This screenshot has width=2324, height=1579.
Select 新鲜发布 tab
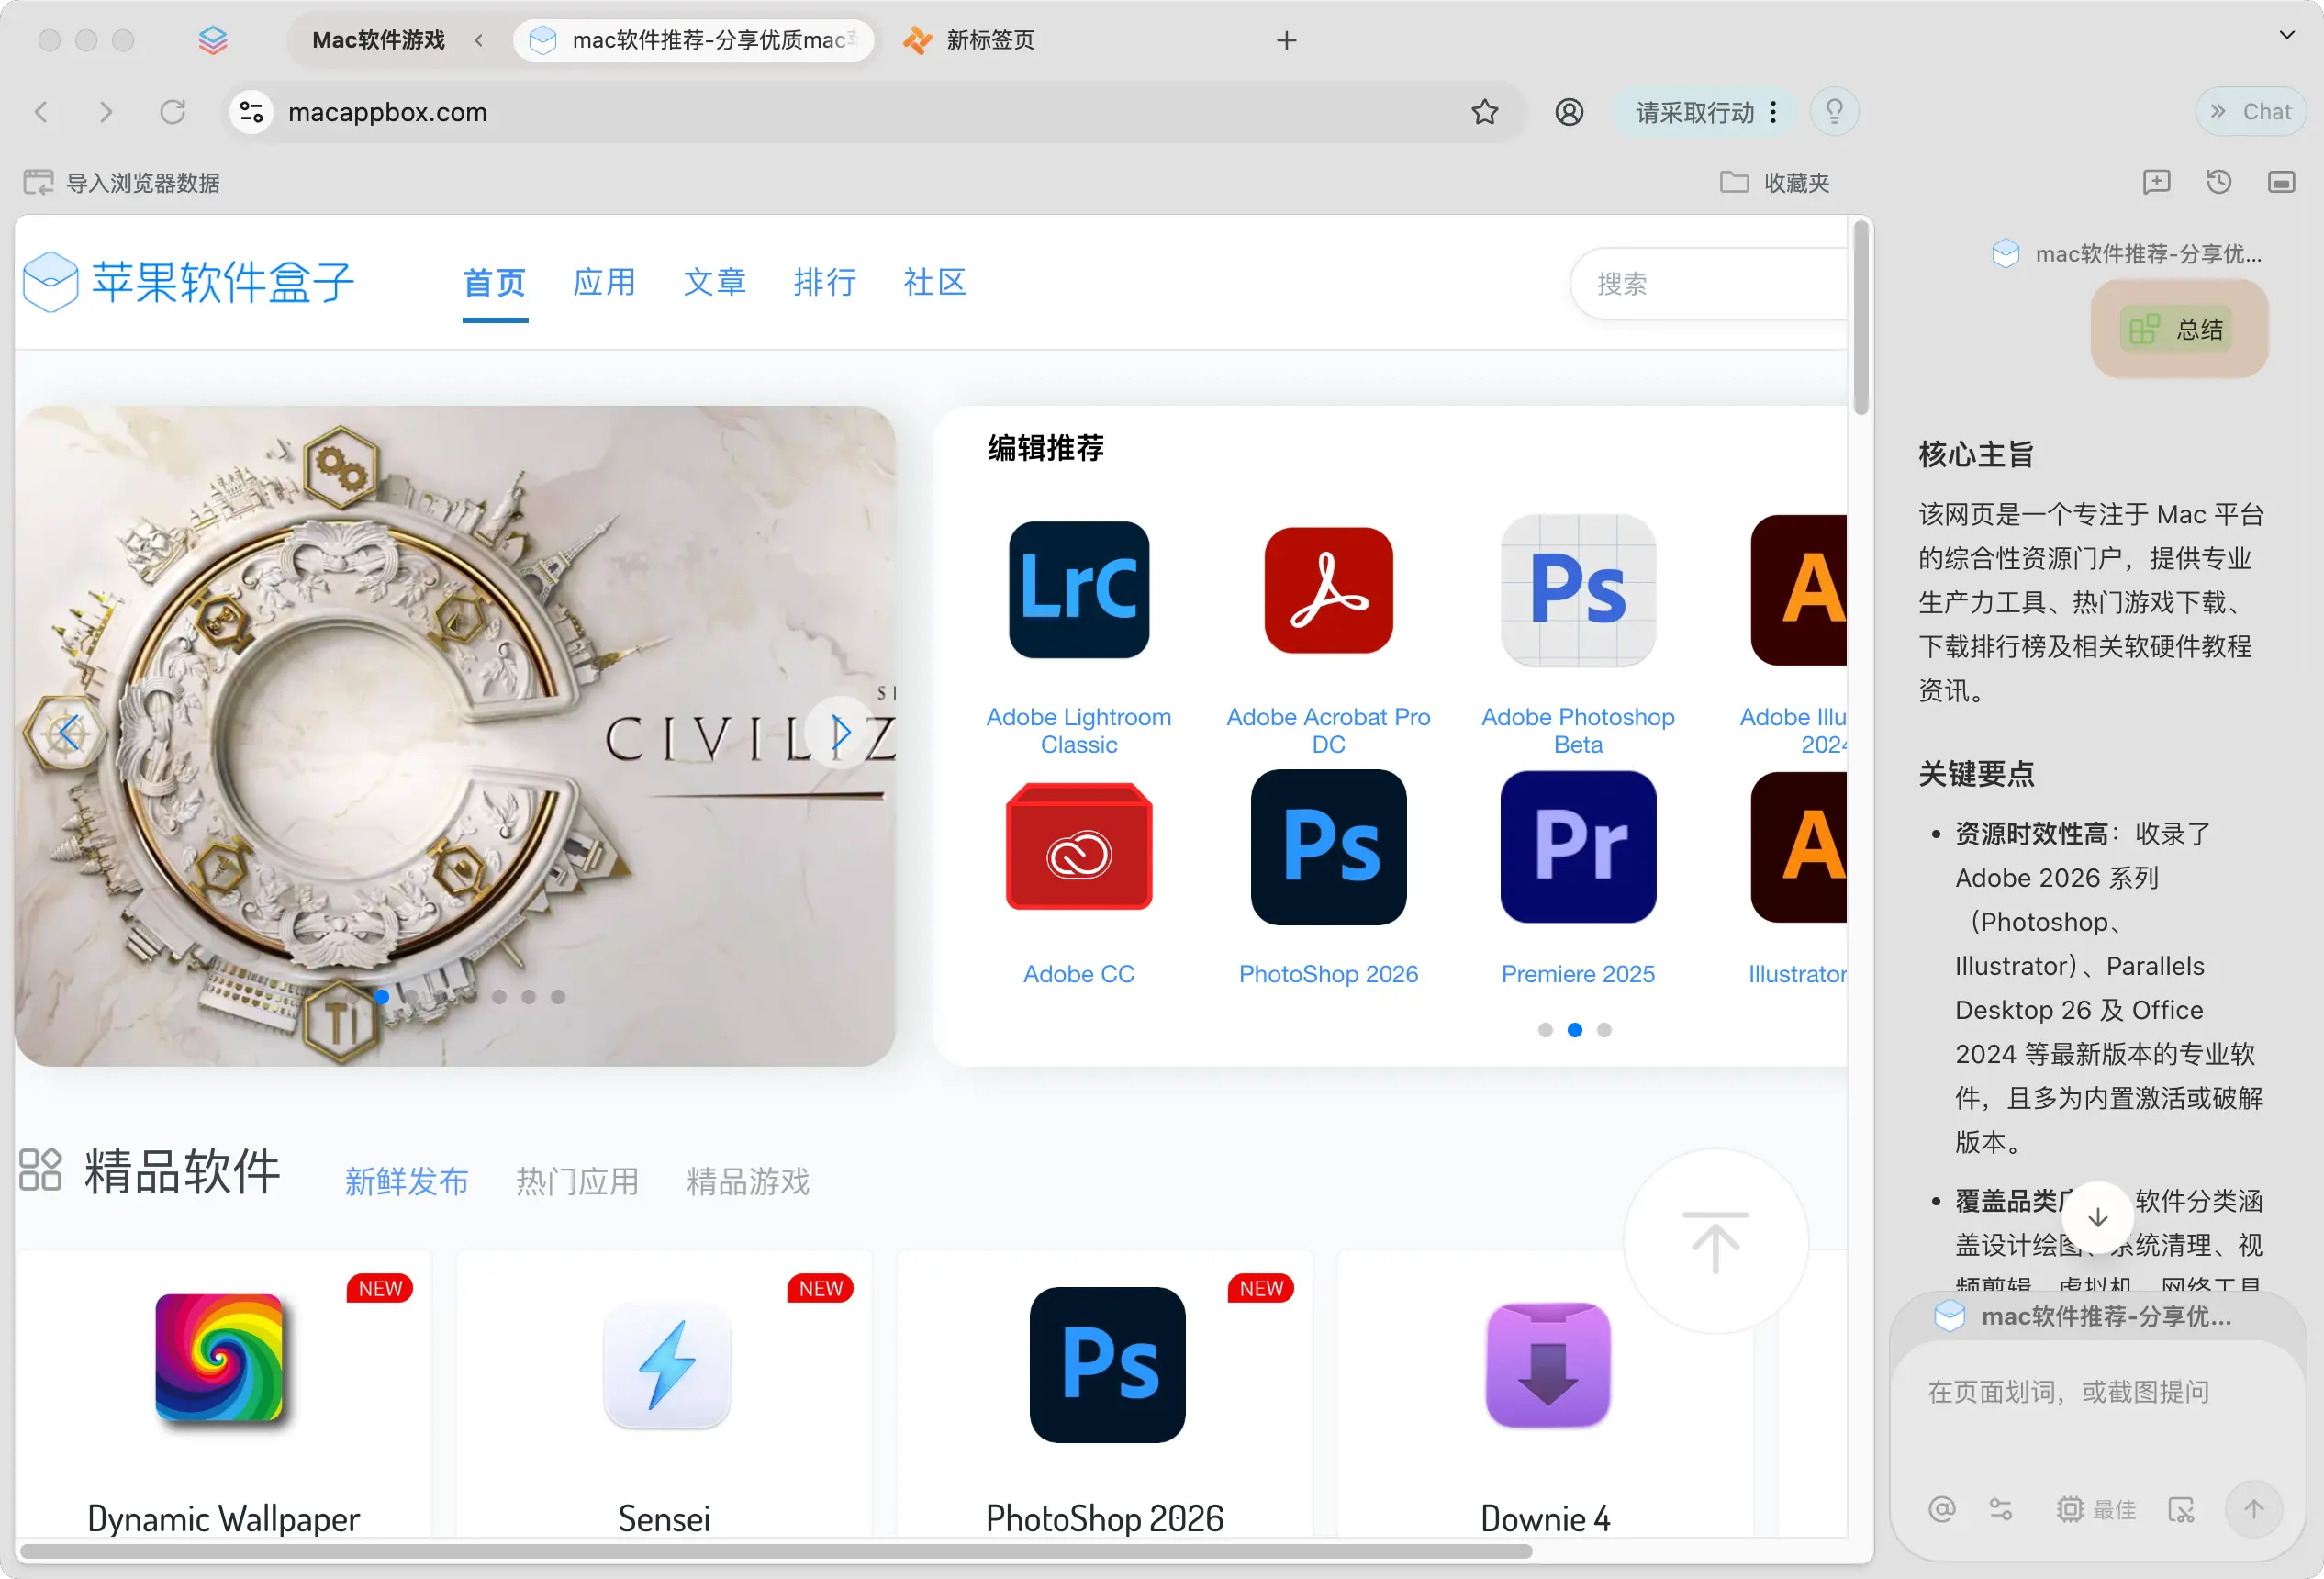tap(406, 1181)
